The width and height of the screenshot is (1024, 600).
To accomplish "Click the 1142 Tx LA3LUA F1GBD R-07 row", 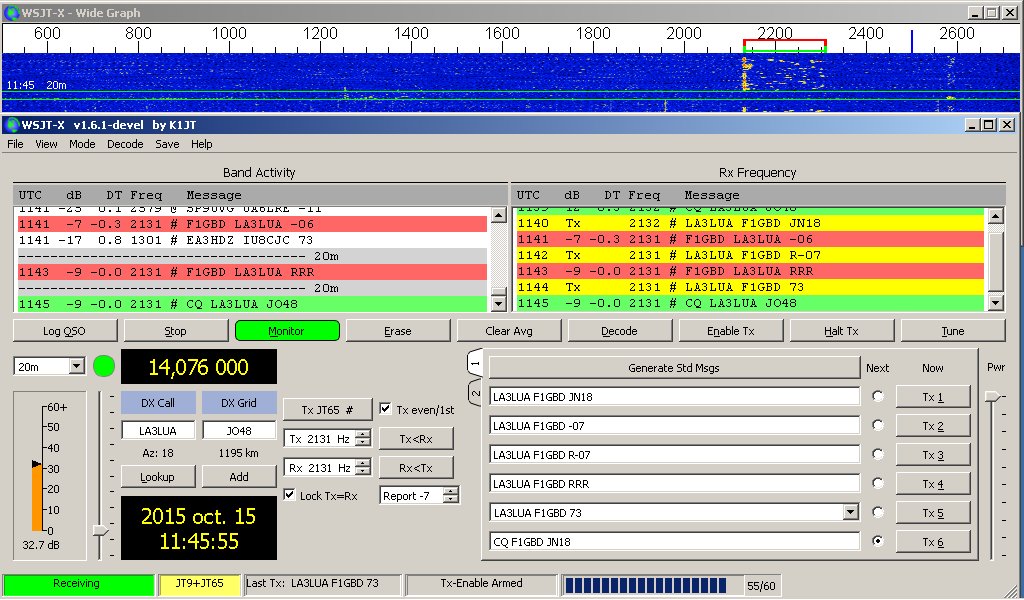I will click(750, 255).
